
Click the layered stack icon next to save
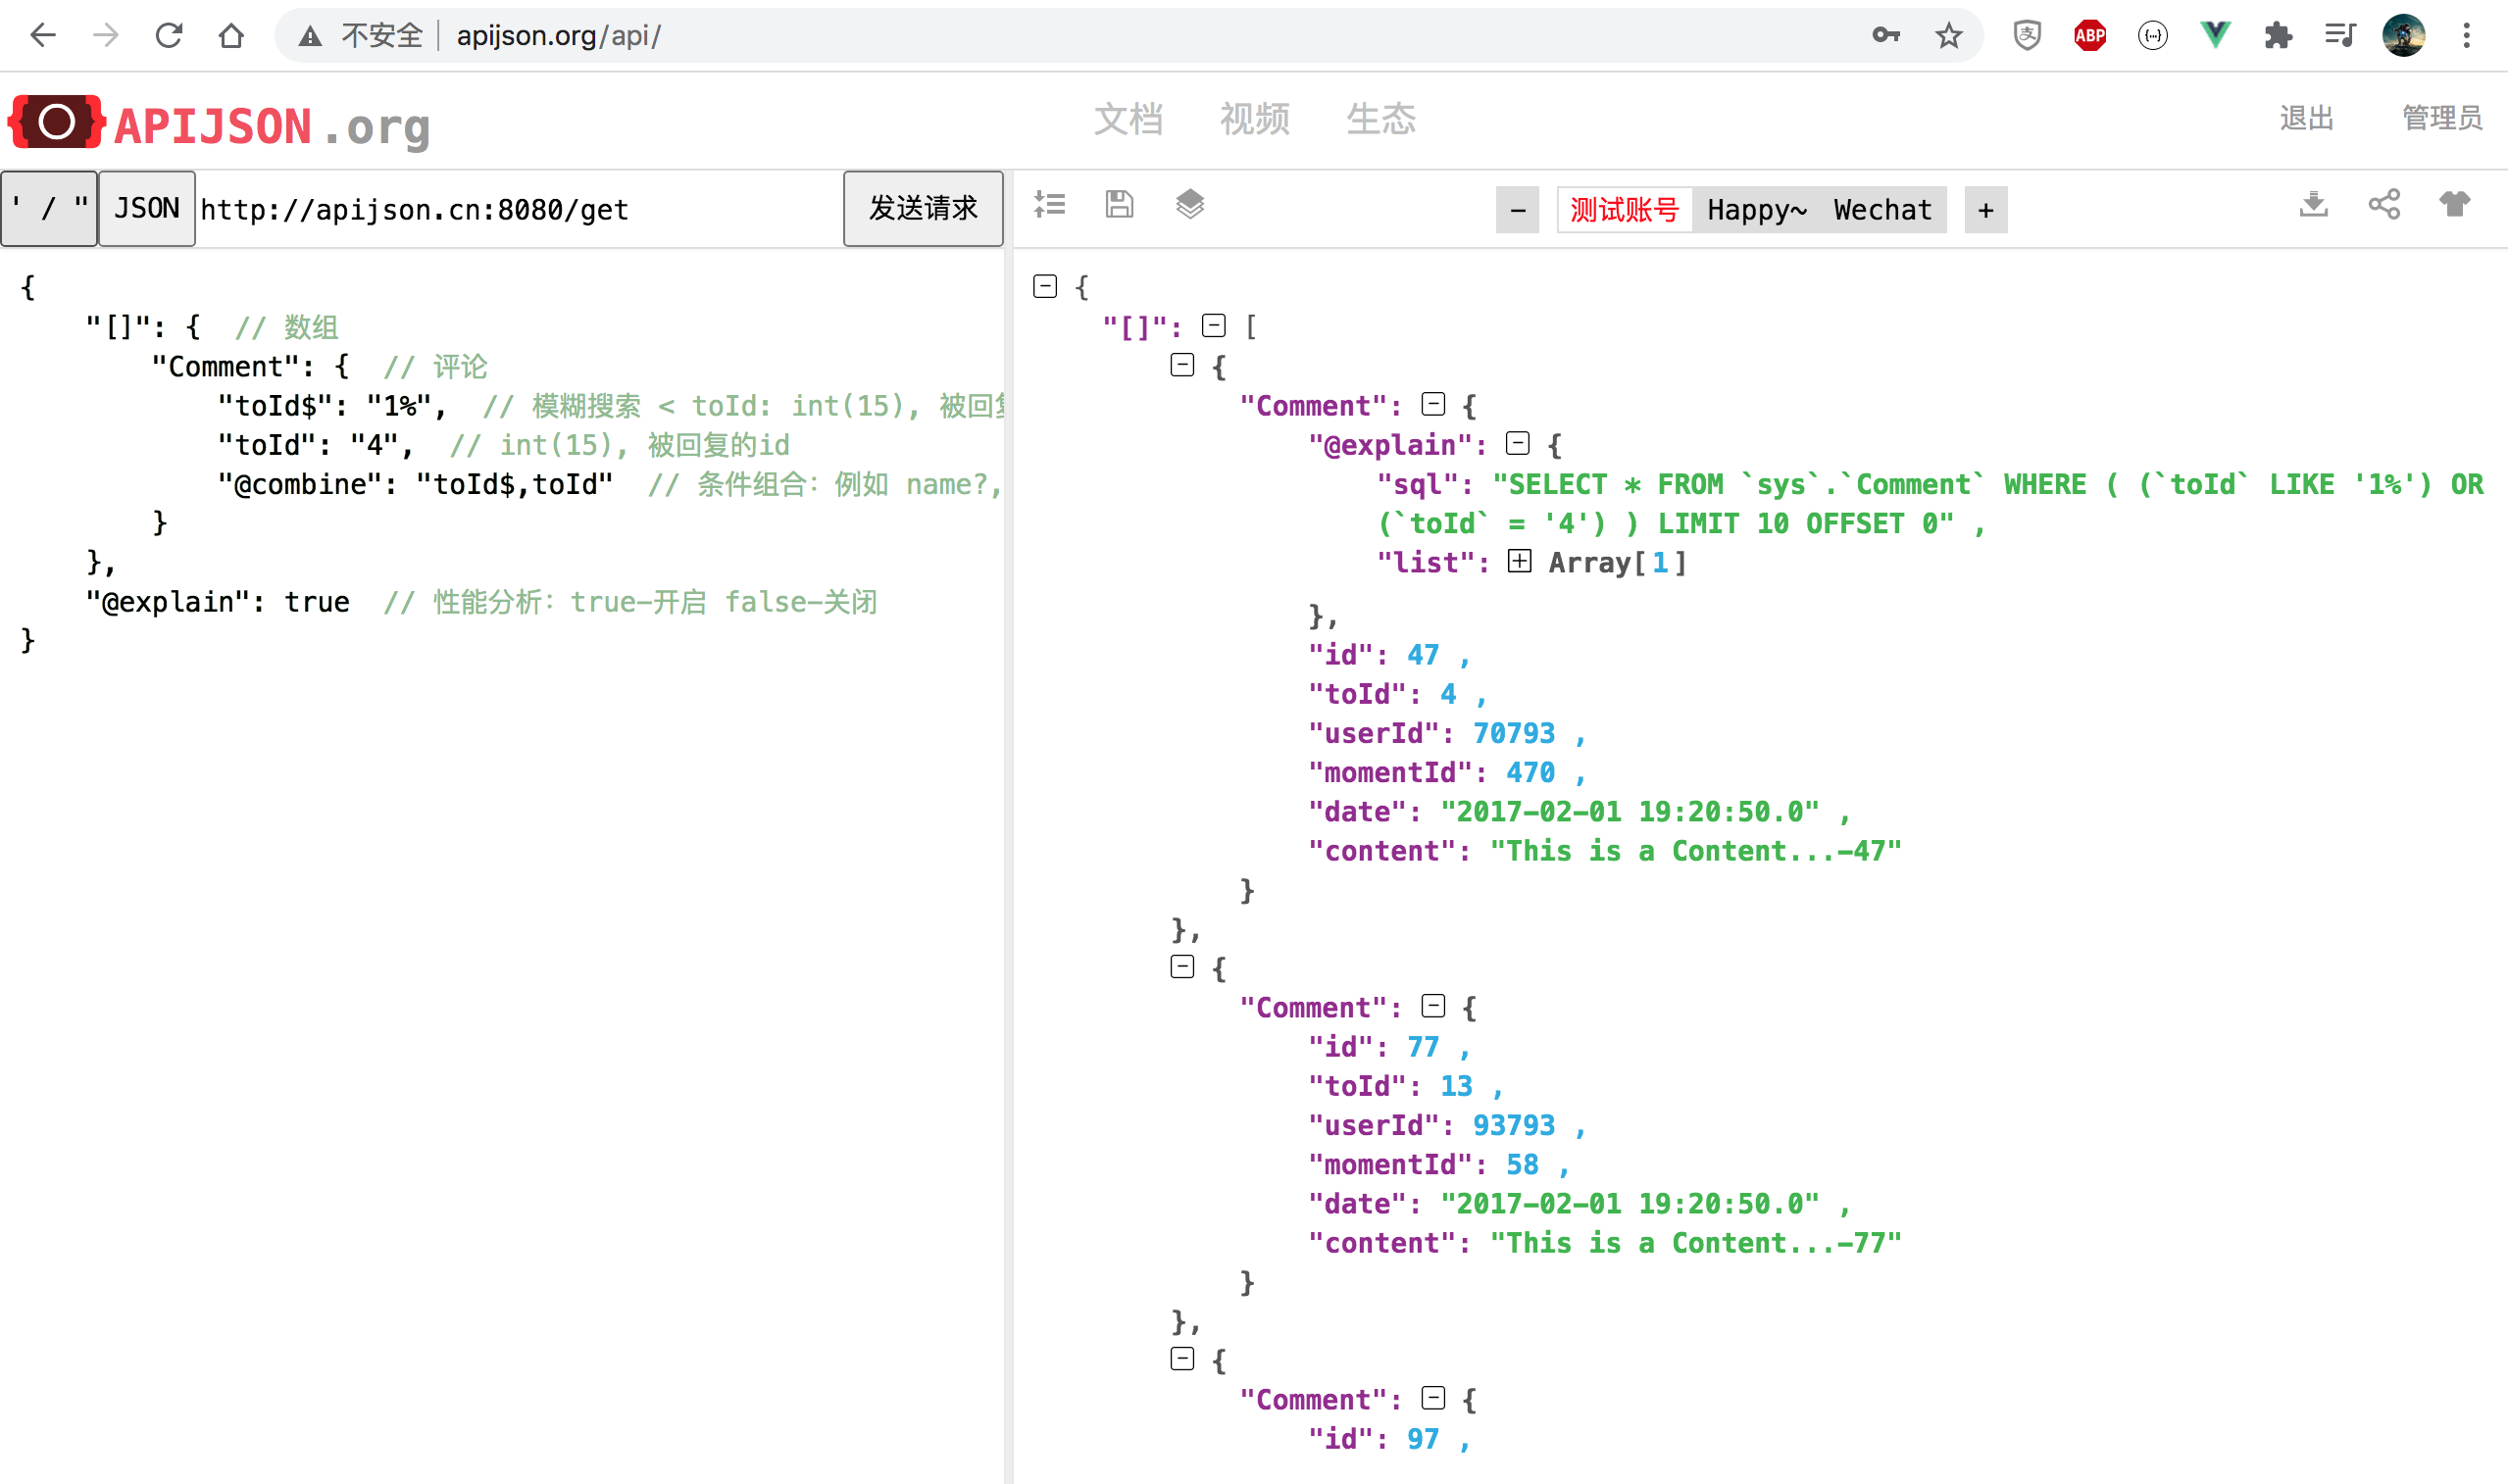1190,204
